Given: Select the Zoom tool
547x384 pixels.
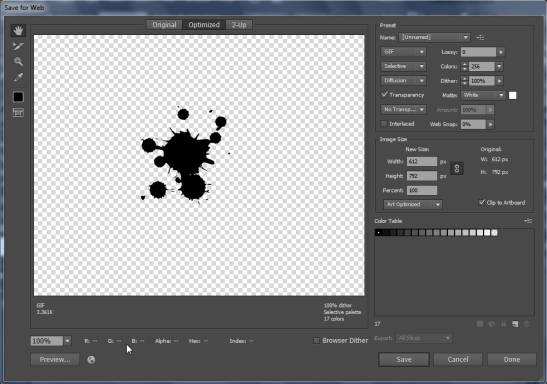Looking at the screenshot, I should tap(18, 62).
